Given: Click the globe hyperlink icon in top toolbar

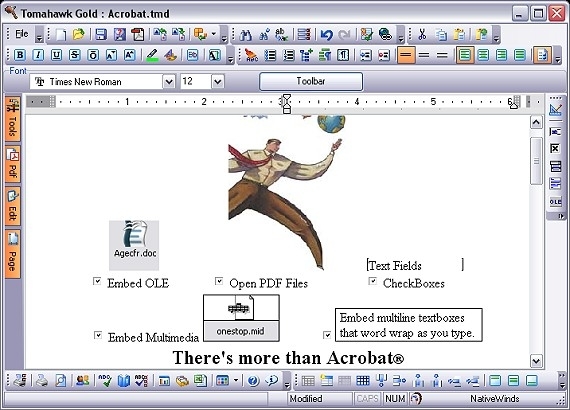Looking at the screenshot, I should click(385, 35).
